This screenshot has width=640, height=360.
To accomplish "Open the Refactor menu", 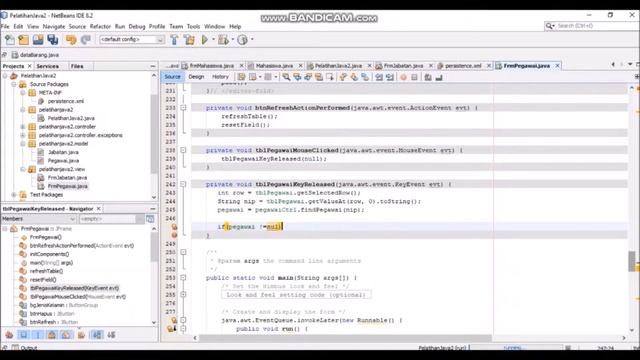I will tap(100, 27).
